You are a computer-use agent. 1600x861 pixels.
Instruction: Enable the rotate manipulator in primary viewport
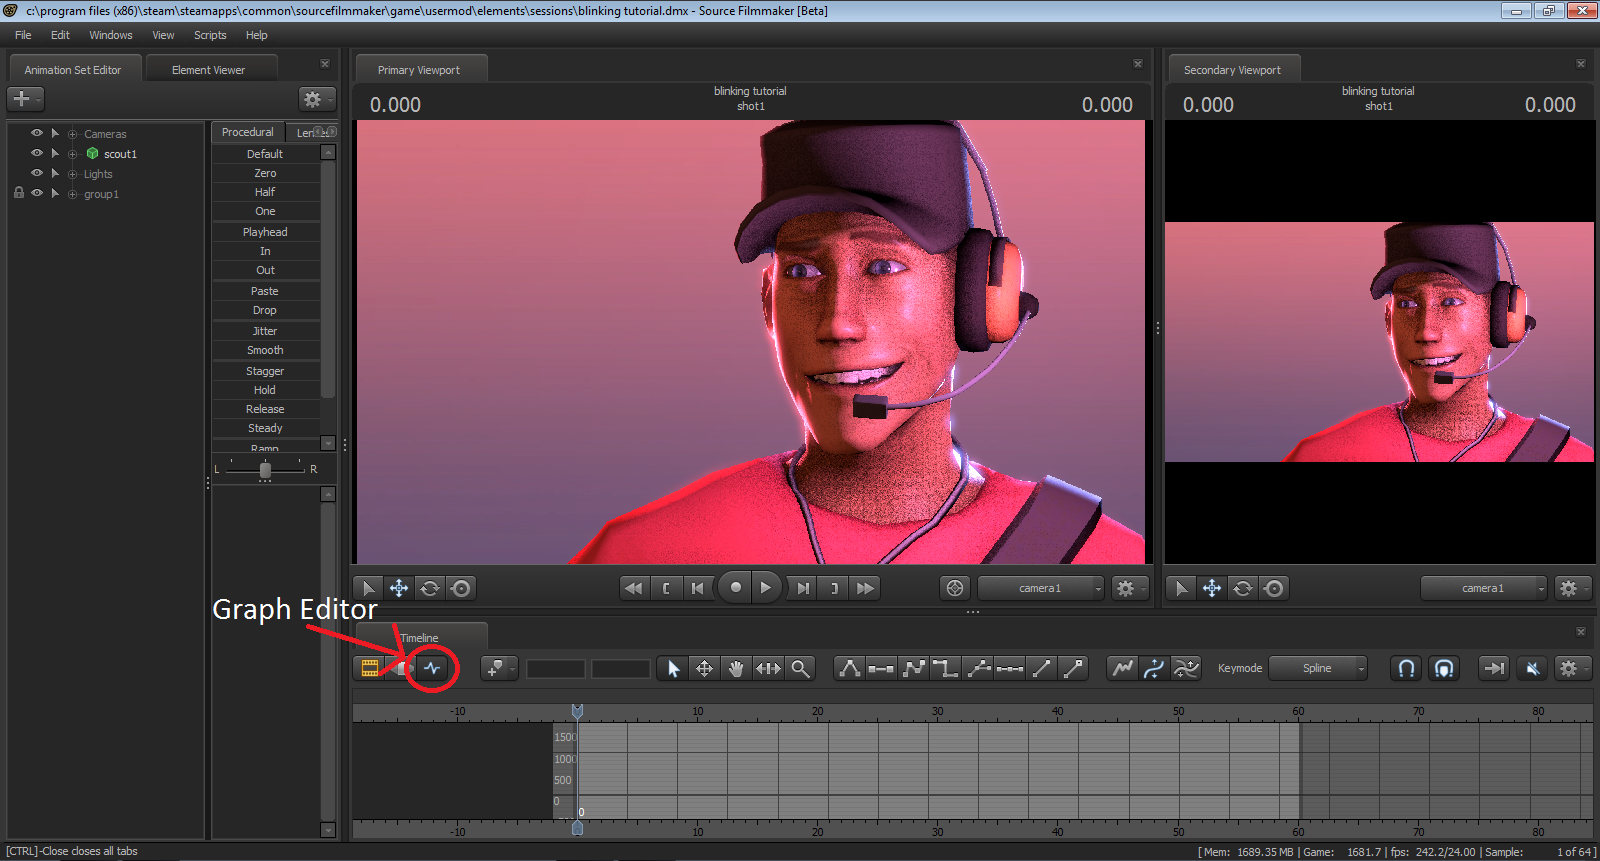point(430,588)
